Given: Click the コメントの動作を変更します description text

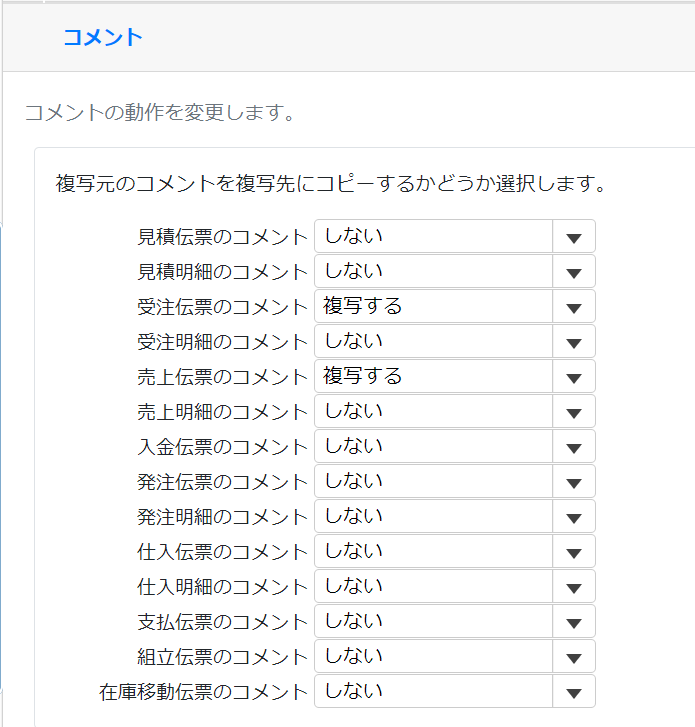Looking at the screenshot, I should click(x=160, y=113).
